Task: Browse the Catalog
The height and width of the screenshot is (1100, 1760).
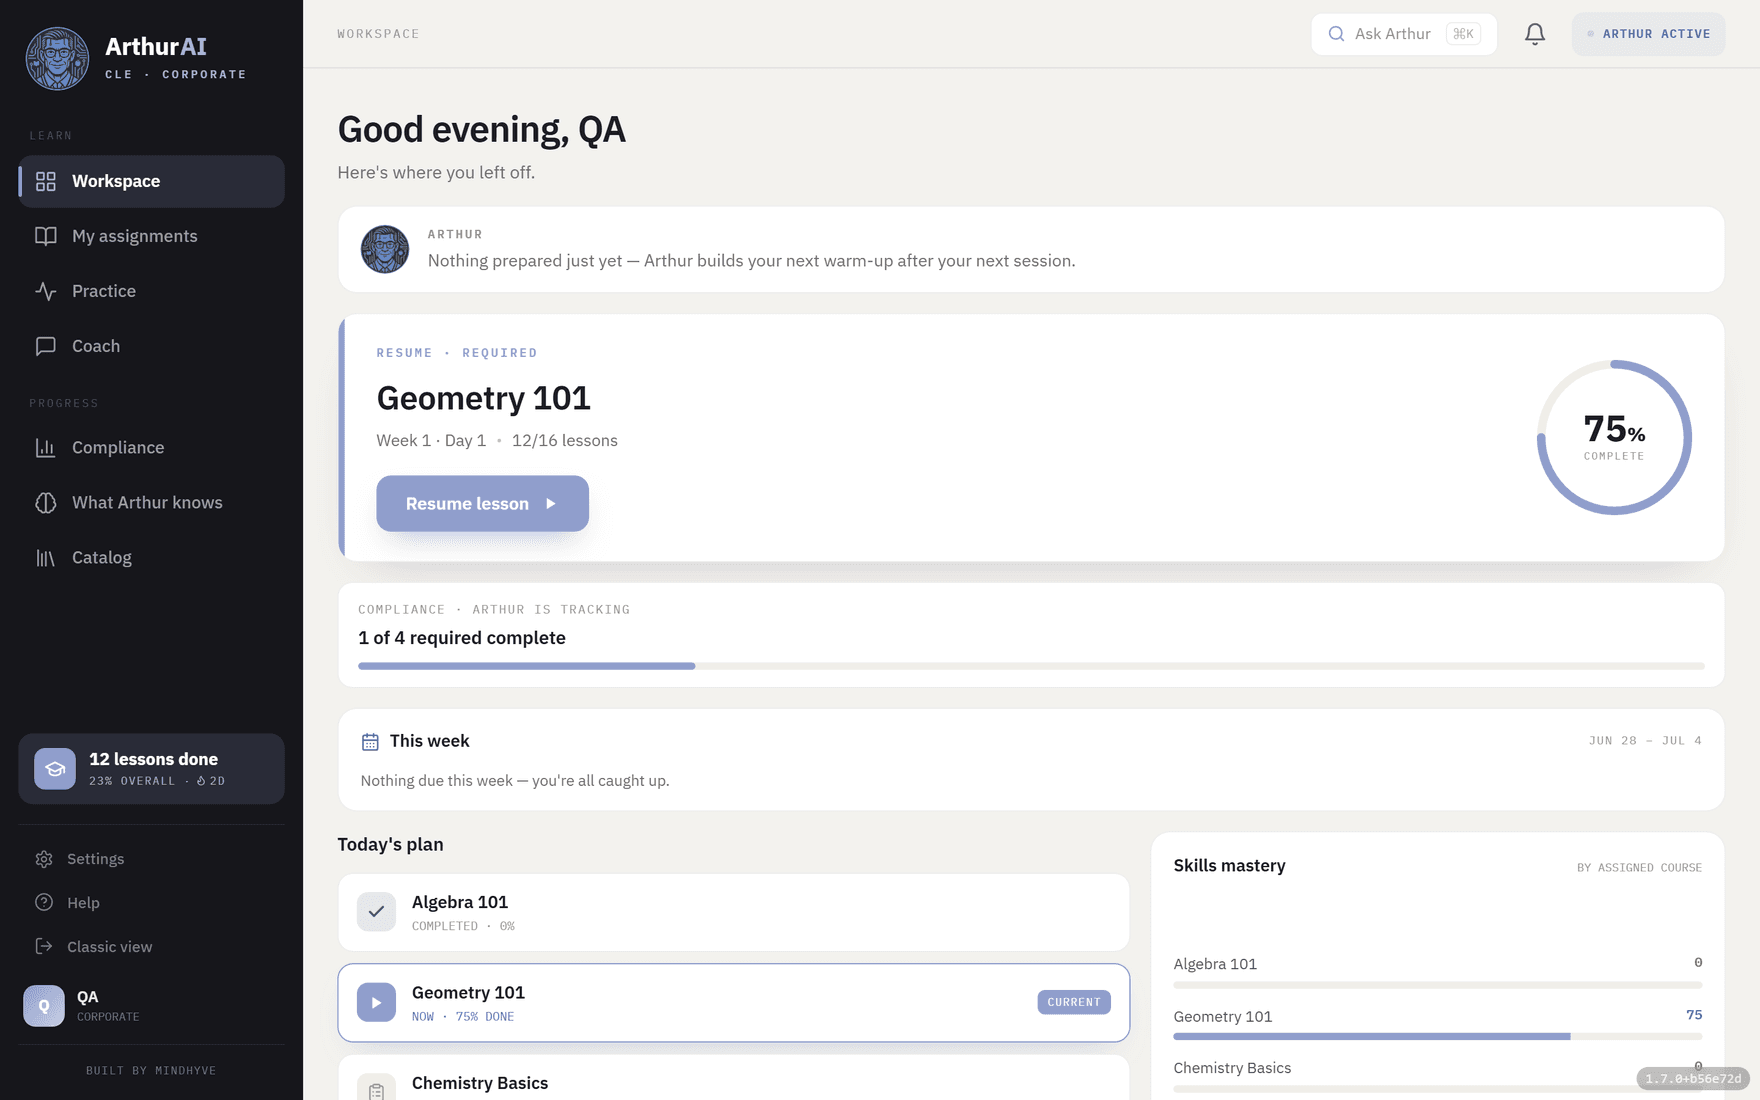Action: coord(151,558)
